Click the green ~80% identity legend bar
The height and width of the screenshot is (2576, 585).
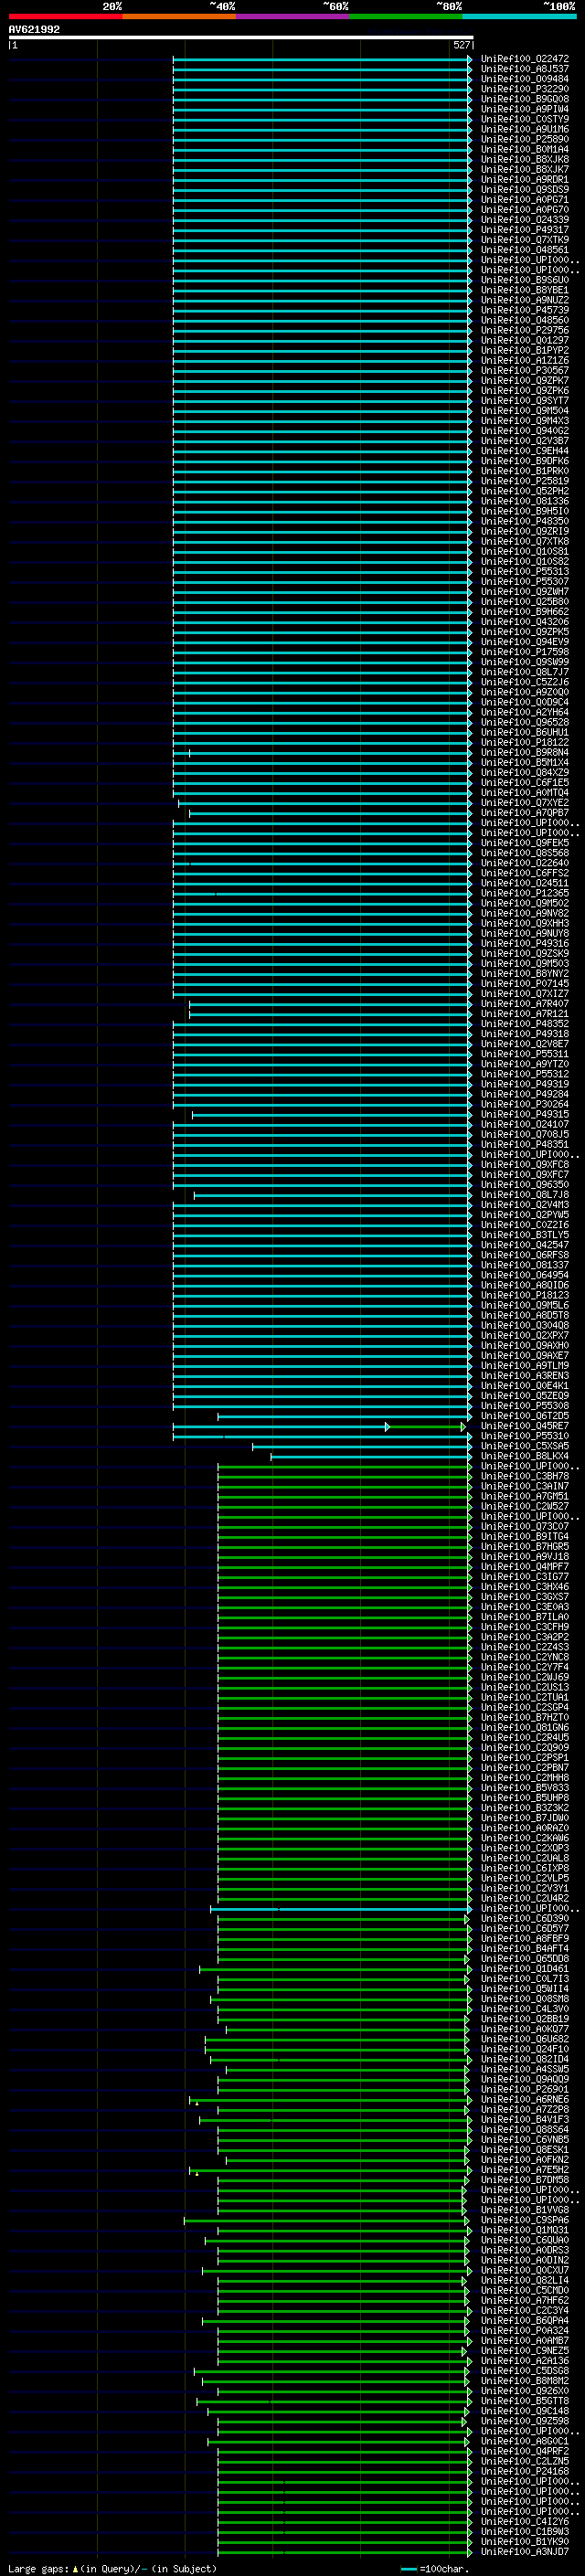[406, 16]
